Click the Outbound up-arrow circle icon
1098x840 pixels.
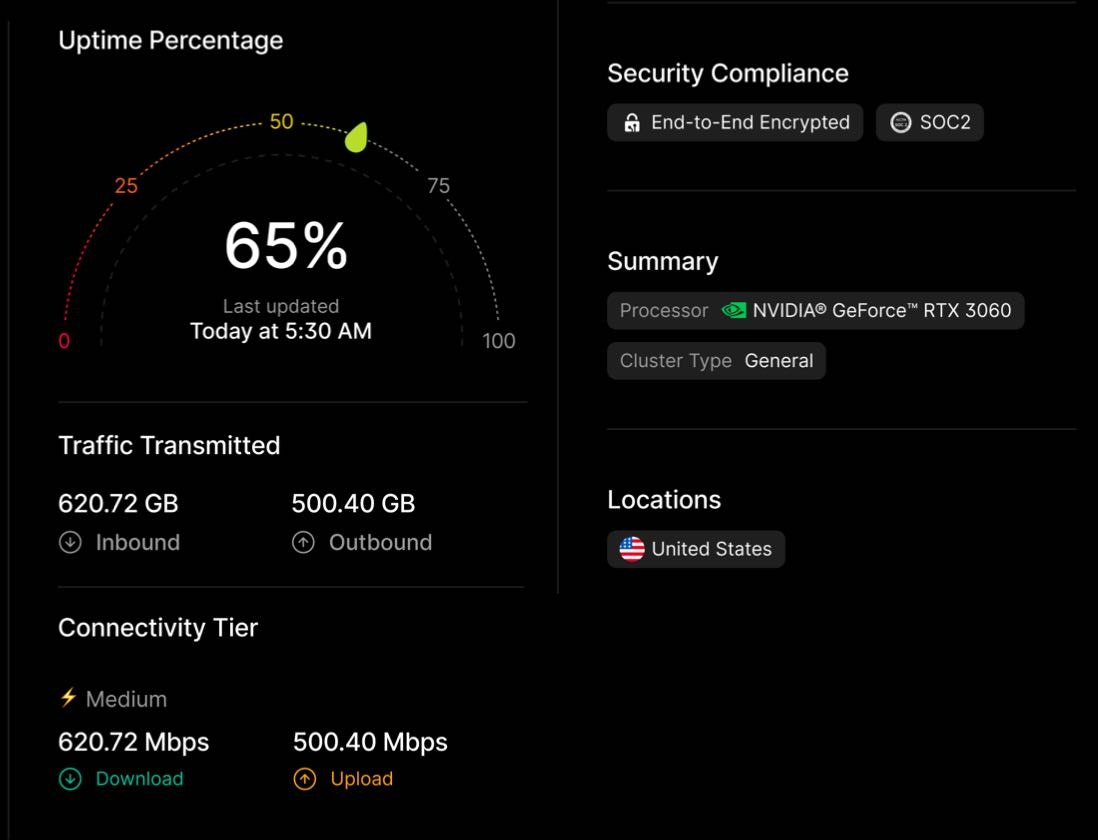(303, 542)
